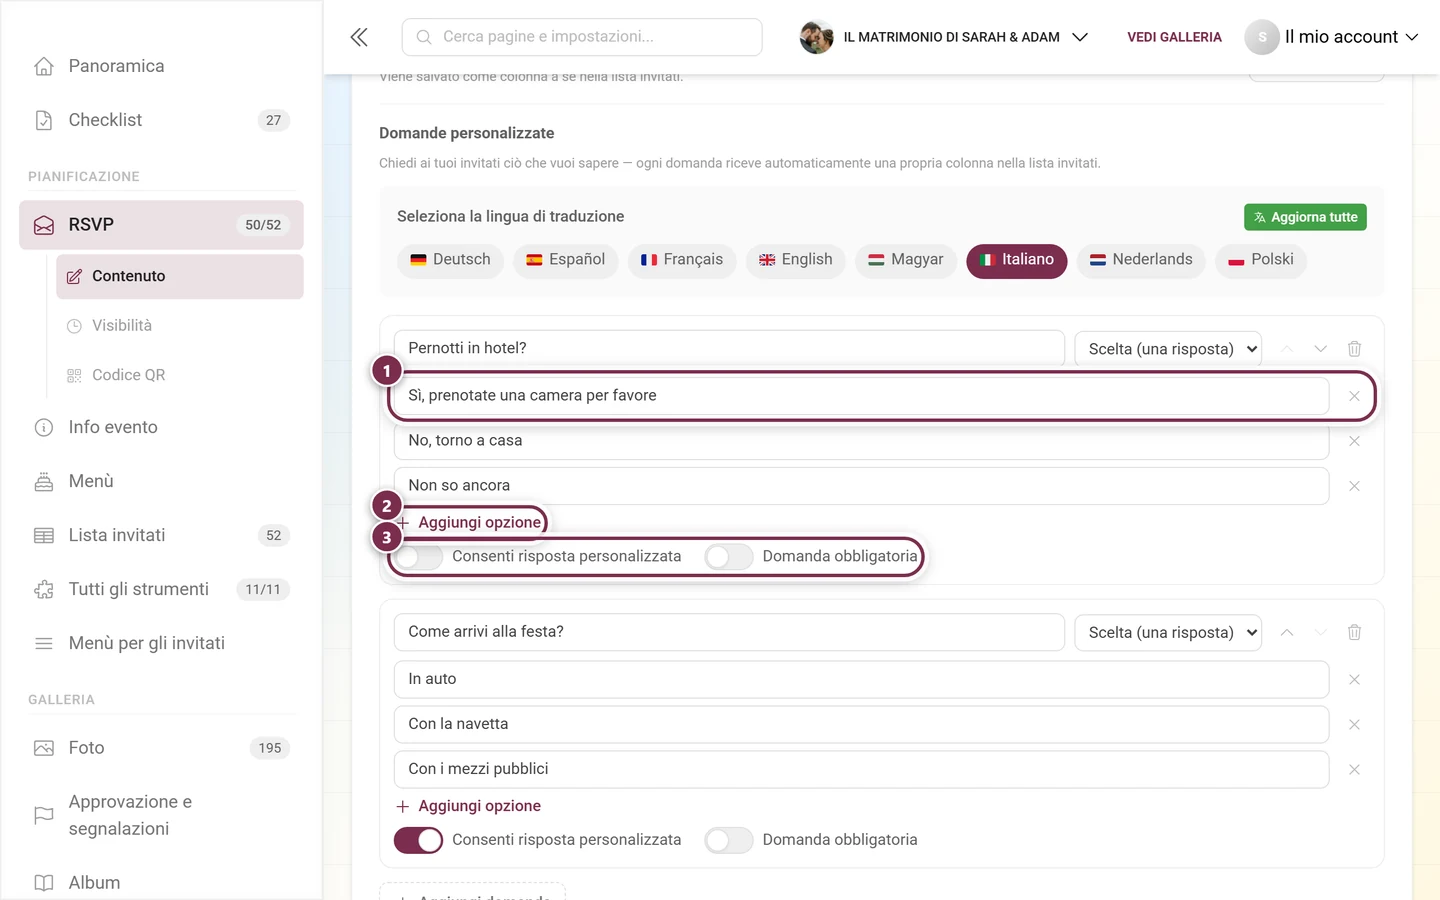
Task: Add option to "Come arrivi alla festa?" question
Action: [x=469, y=806]
